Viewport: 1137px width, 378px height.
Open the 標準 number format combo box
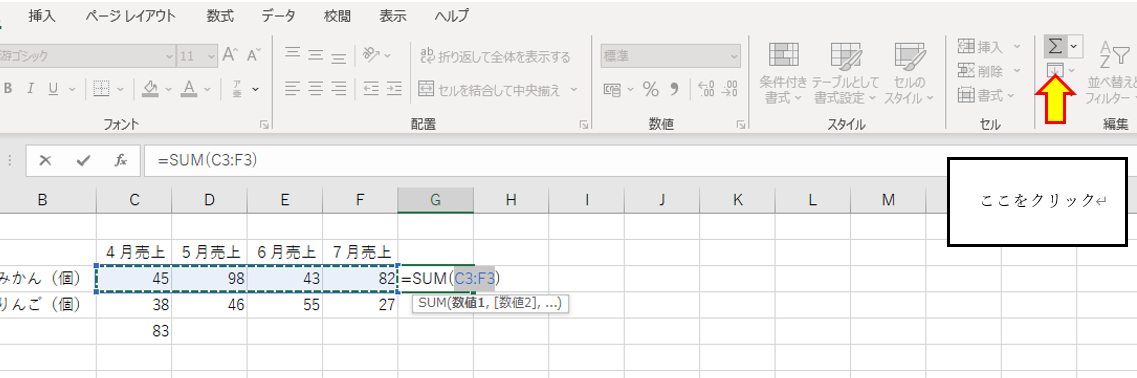(x=671, y=55)
